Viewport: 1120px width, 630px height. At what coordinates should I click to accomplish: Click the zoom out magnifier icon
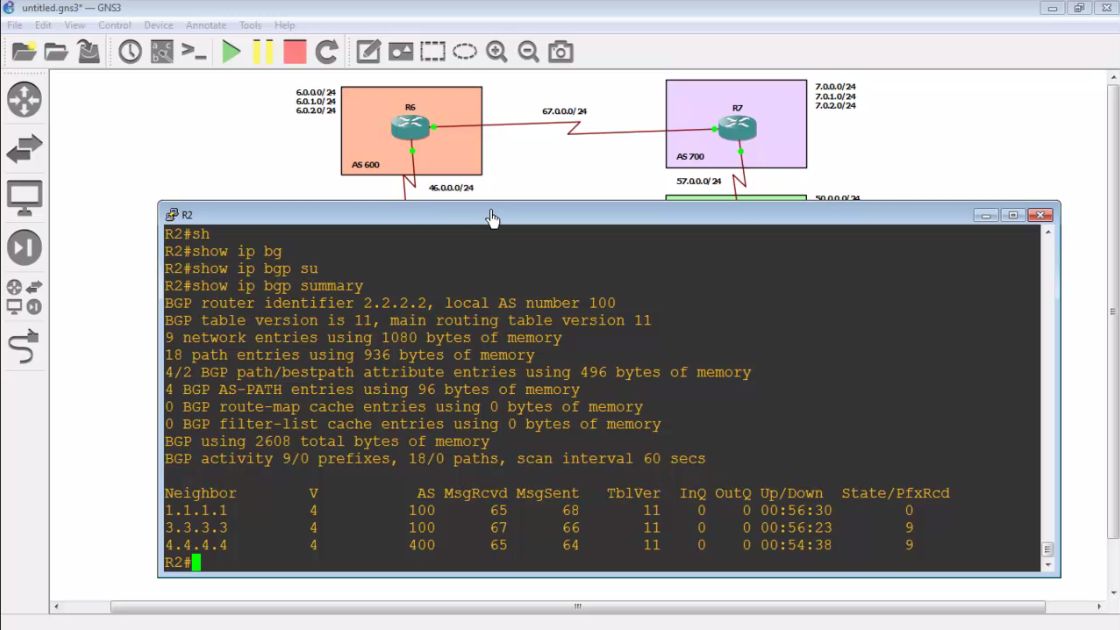point(528,52)
